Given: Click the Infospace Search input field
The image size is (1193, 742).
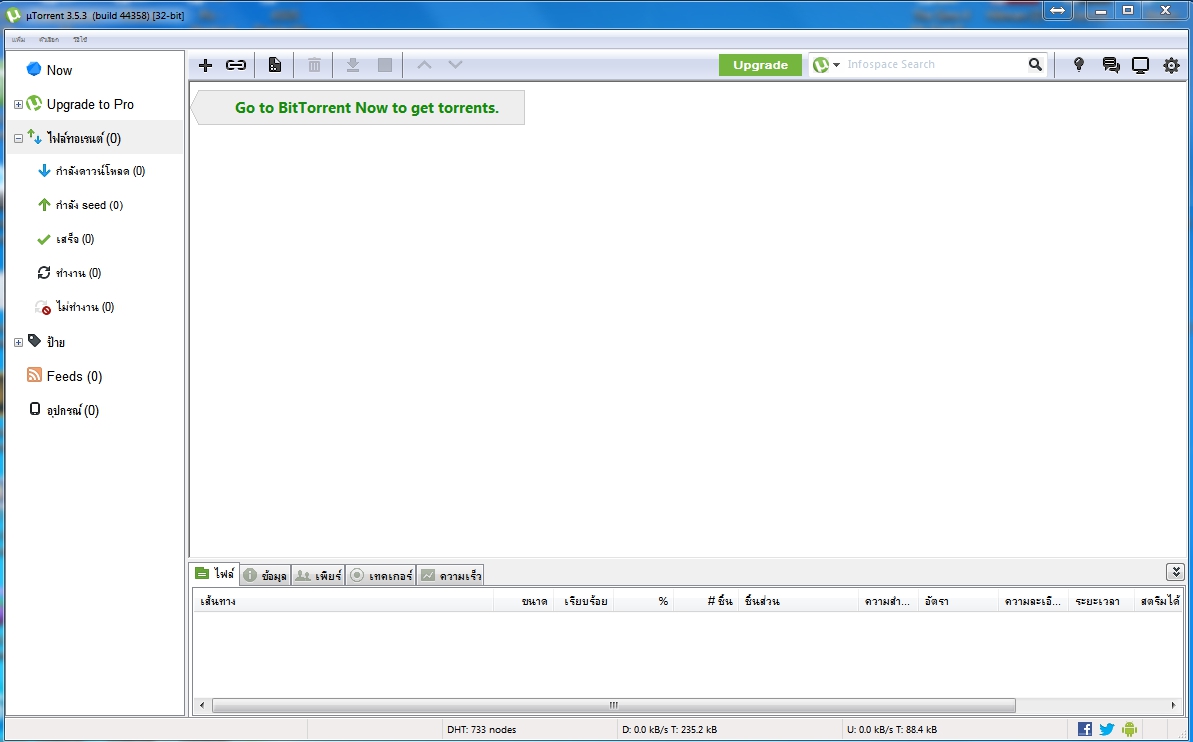Looking at the screenshot, I should (x=936, y=65).
